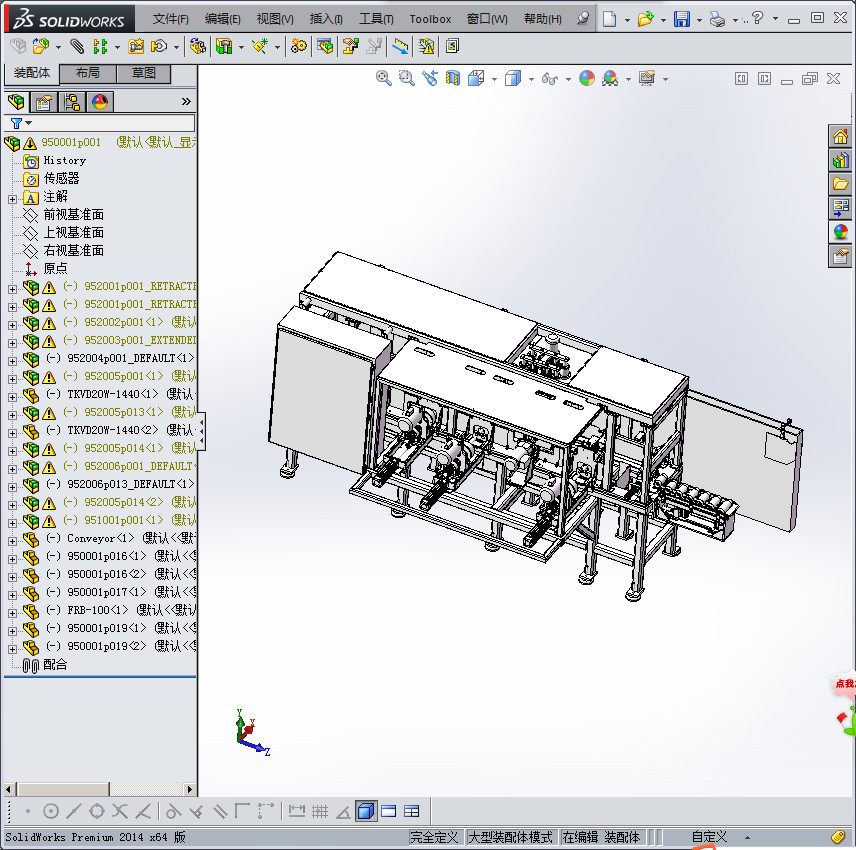Toggle Large Assembly Mode in status bar
The height and width of the screenshot is (850, 856).
click(510, 837)
